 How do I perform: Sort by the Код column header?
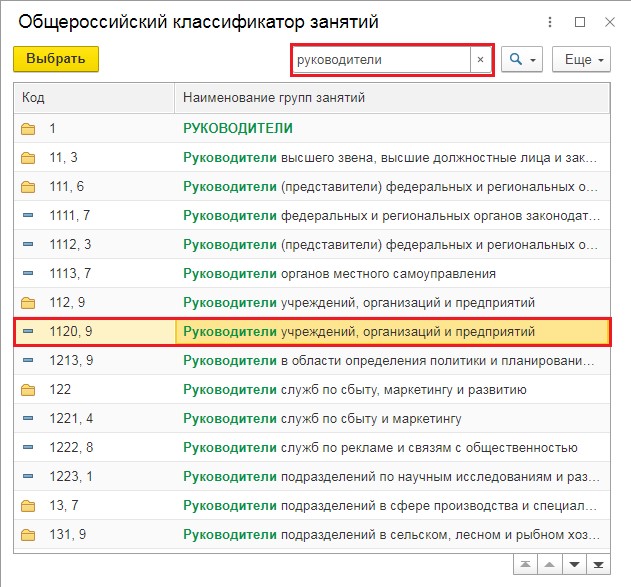tap(90, 98)
